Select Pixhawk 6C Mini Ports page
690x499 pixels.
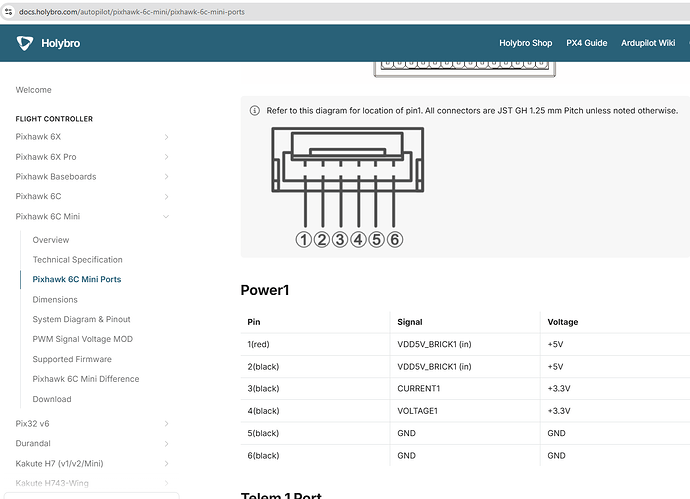click(x=77, y=279)
